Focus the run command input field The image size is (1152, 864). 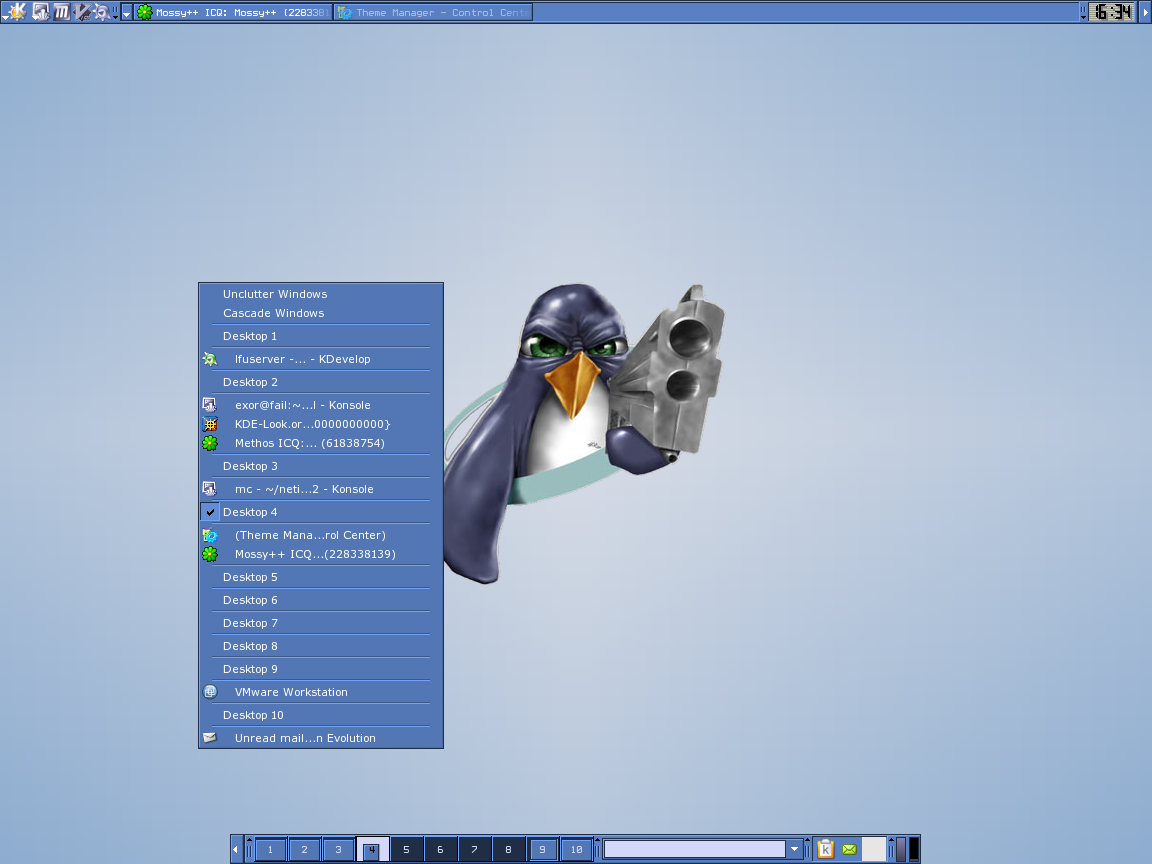click(695, 849)
